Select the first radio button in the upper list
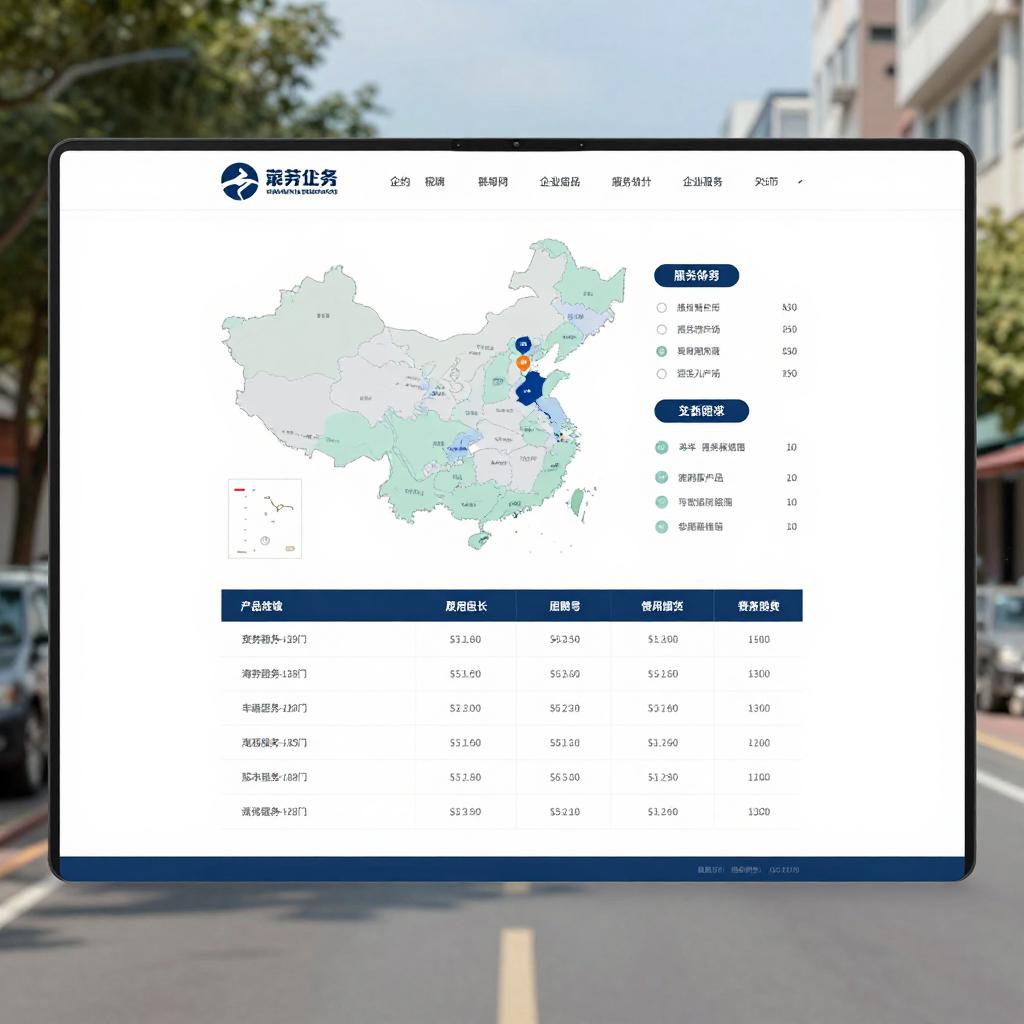 tap(662, 308)
